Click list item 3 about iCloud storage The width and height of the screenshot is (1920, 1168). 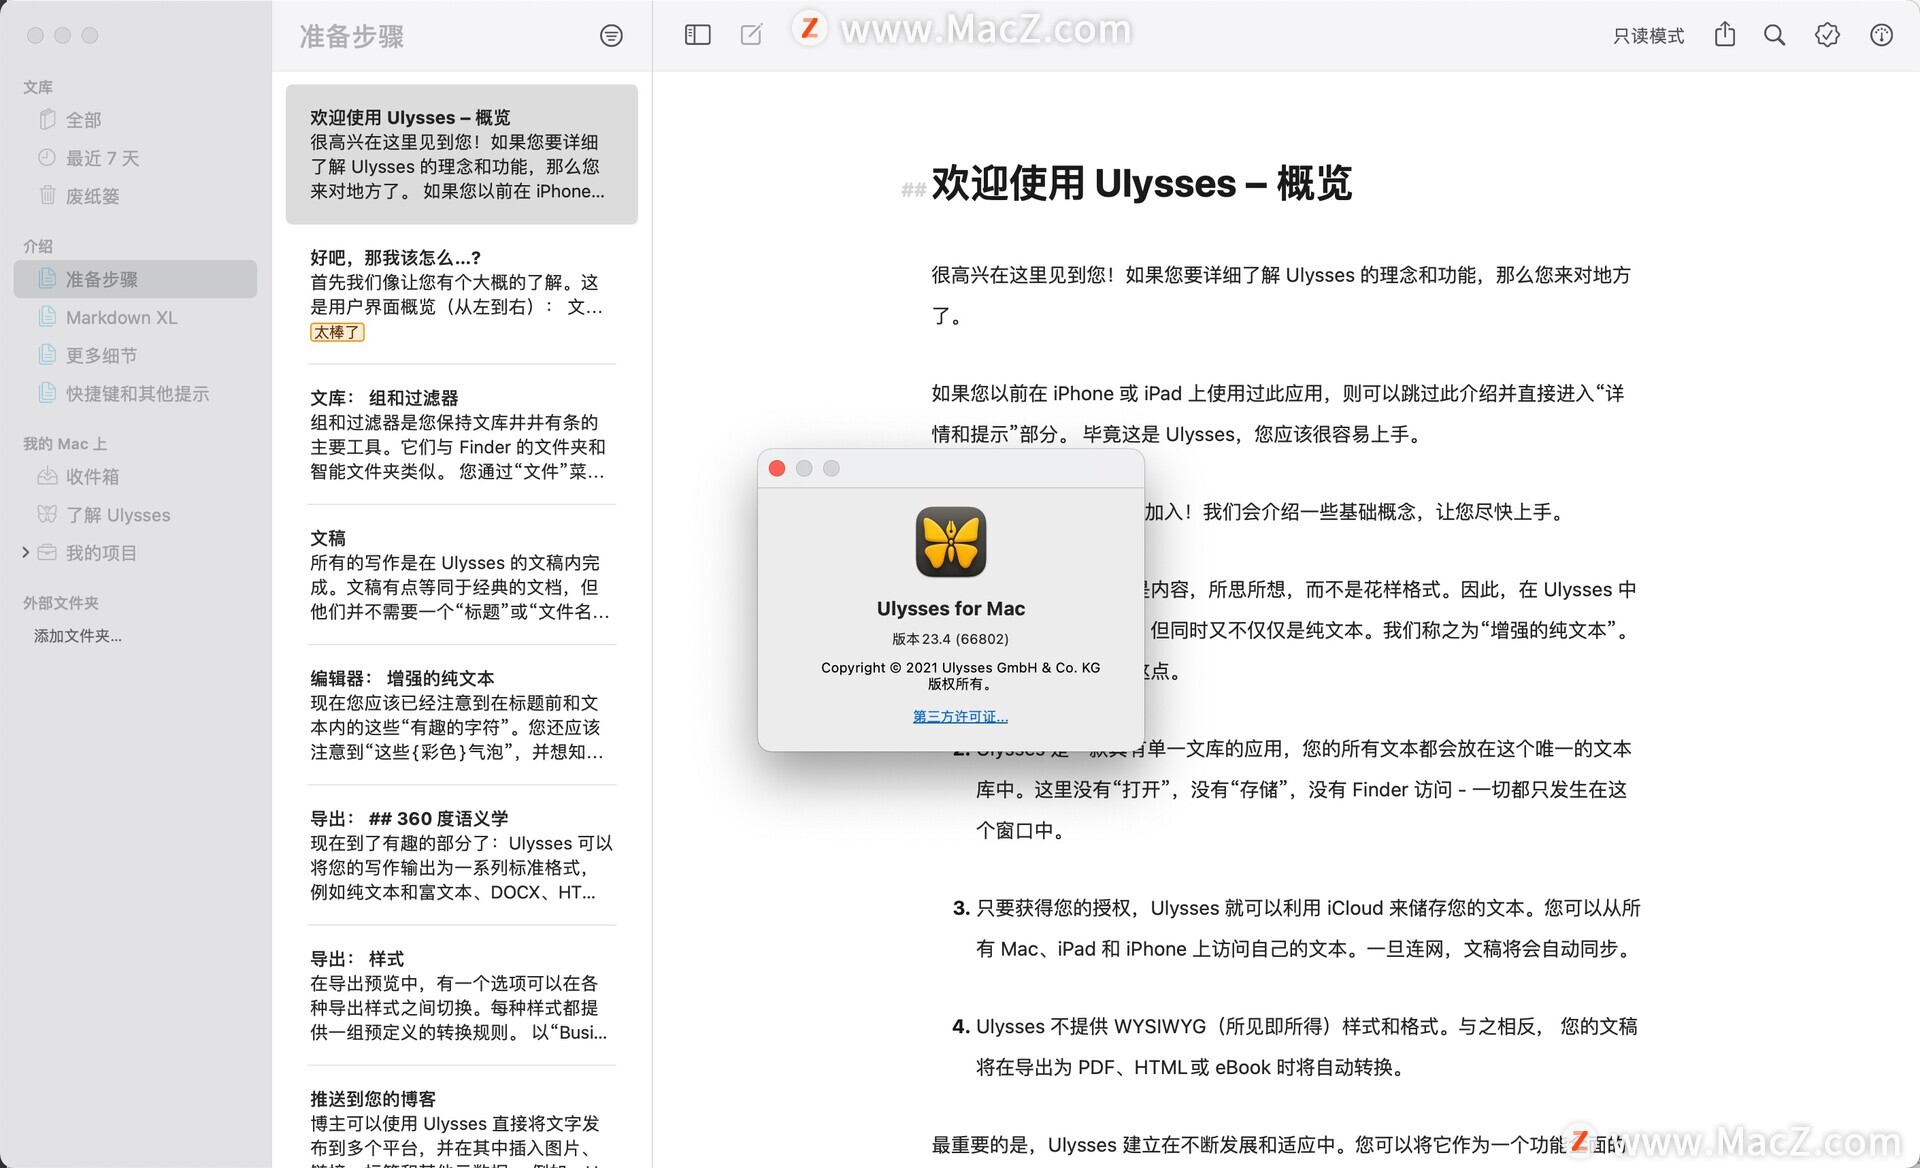coord(1296,928)
